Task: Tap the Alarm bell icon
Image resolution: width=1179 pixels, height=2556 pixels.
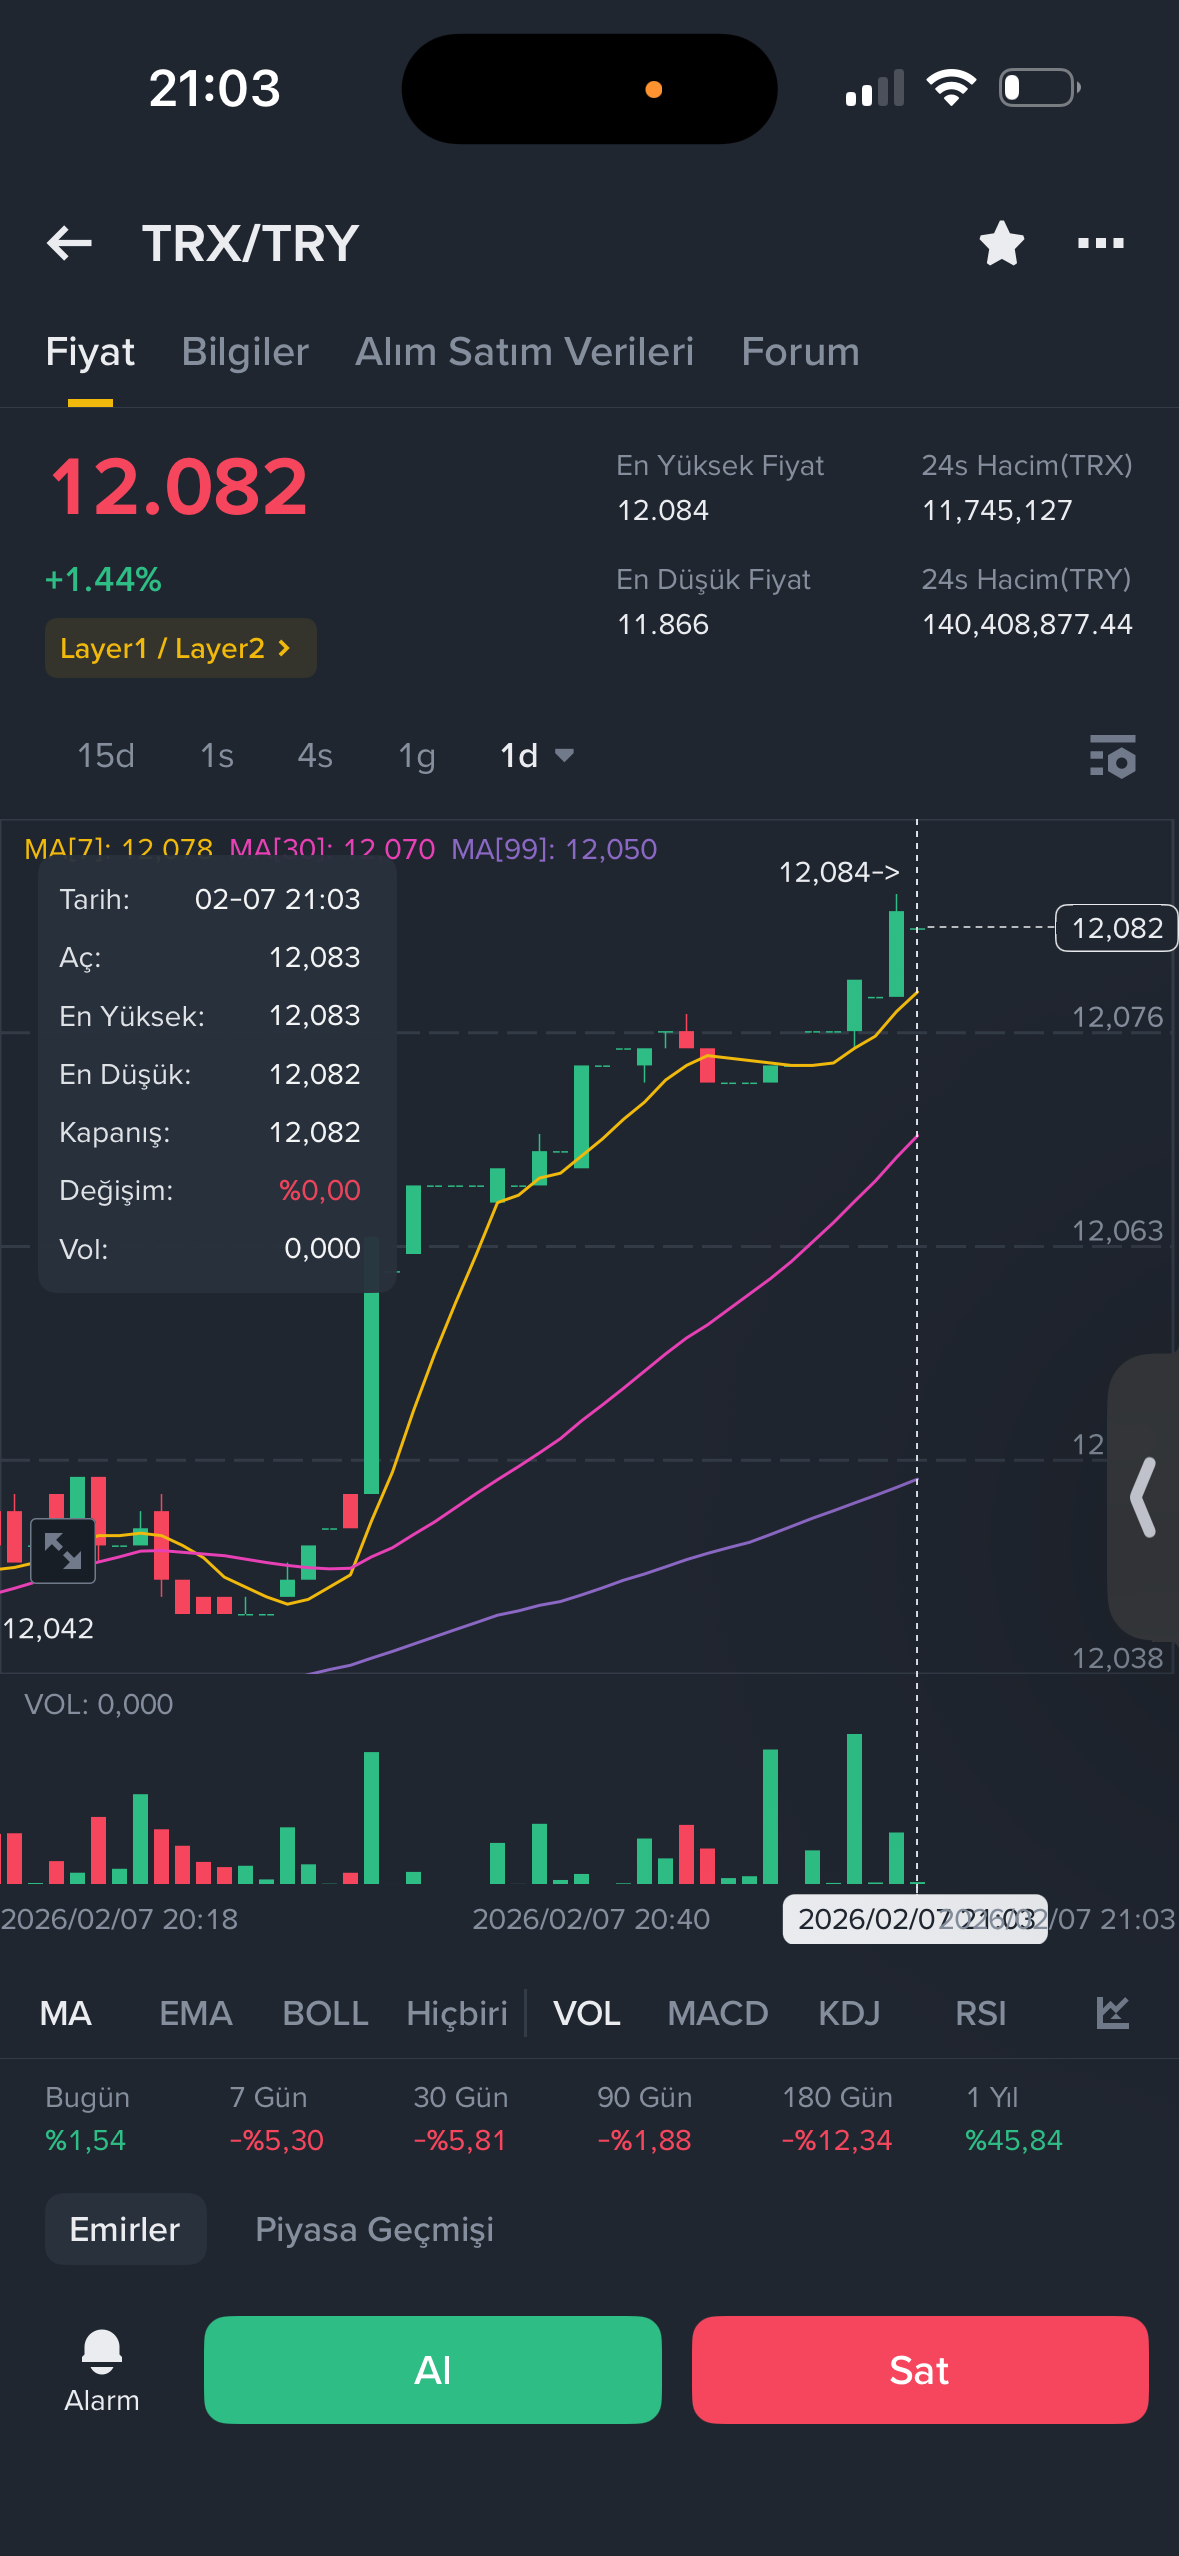Action: click(101, 2351)
